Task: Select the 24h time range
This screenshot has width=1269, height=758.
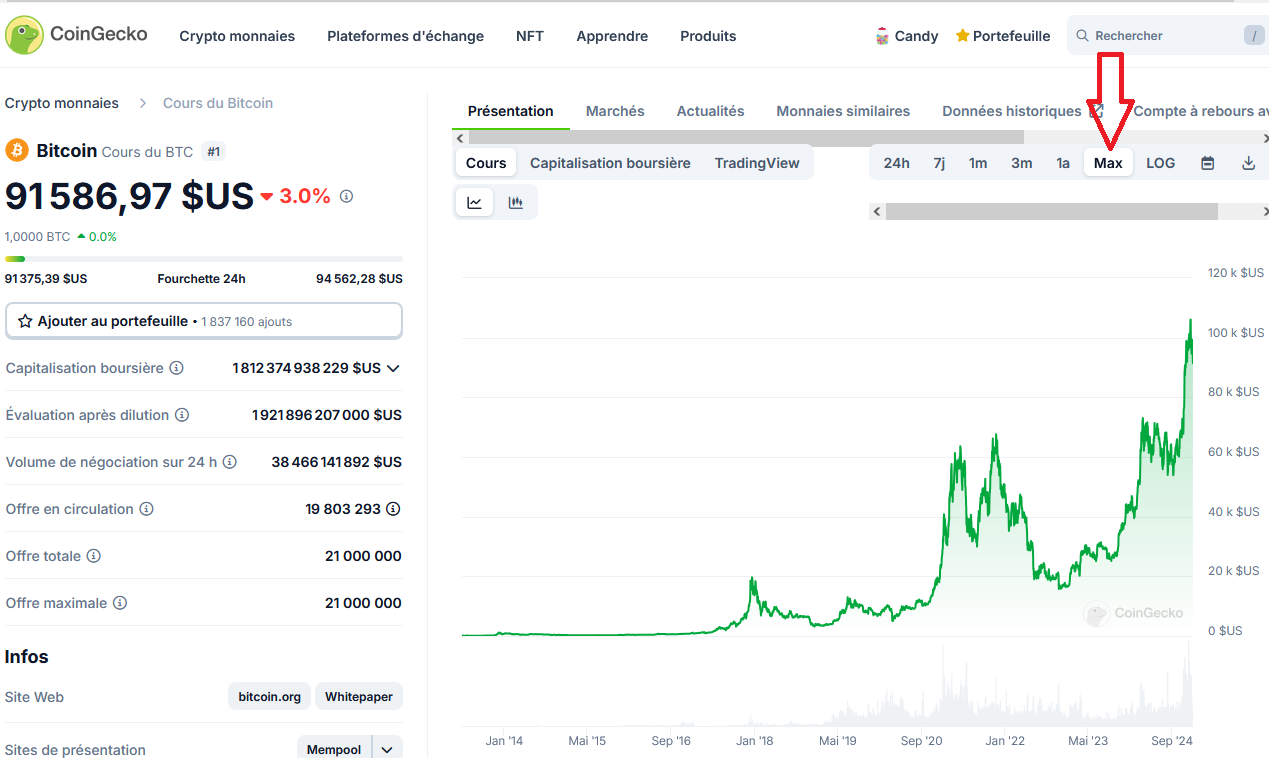Action: (896, 163)
